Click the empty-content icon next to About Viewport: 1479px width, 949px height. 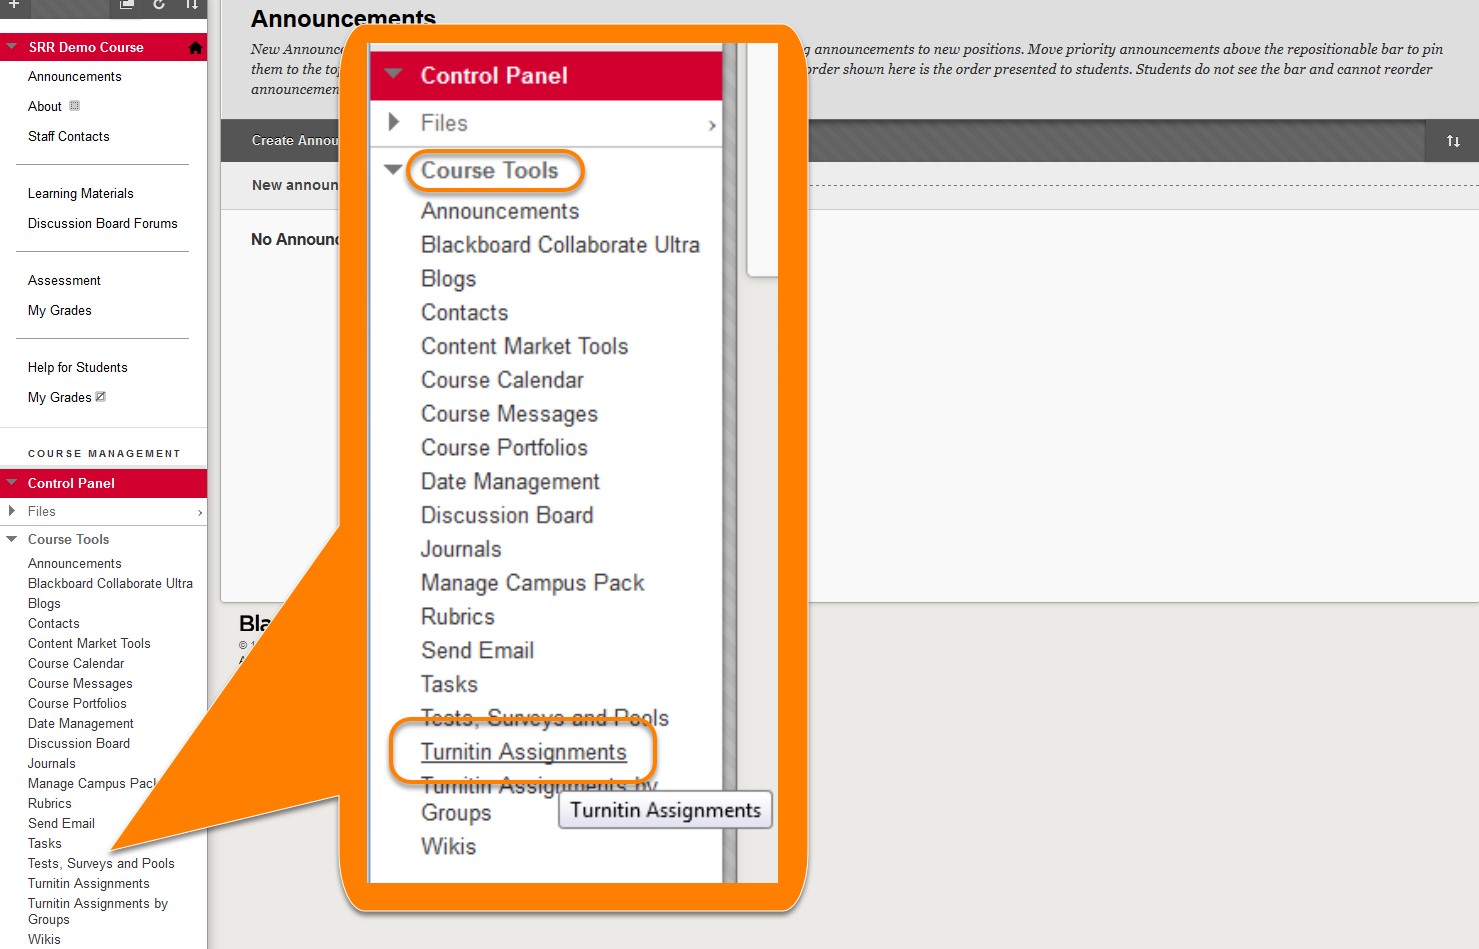pyautogui.click(x=74, y=105)
